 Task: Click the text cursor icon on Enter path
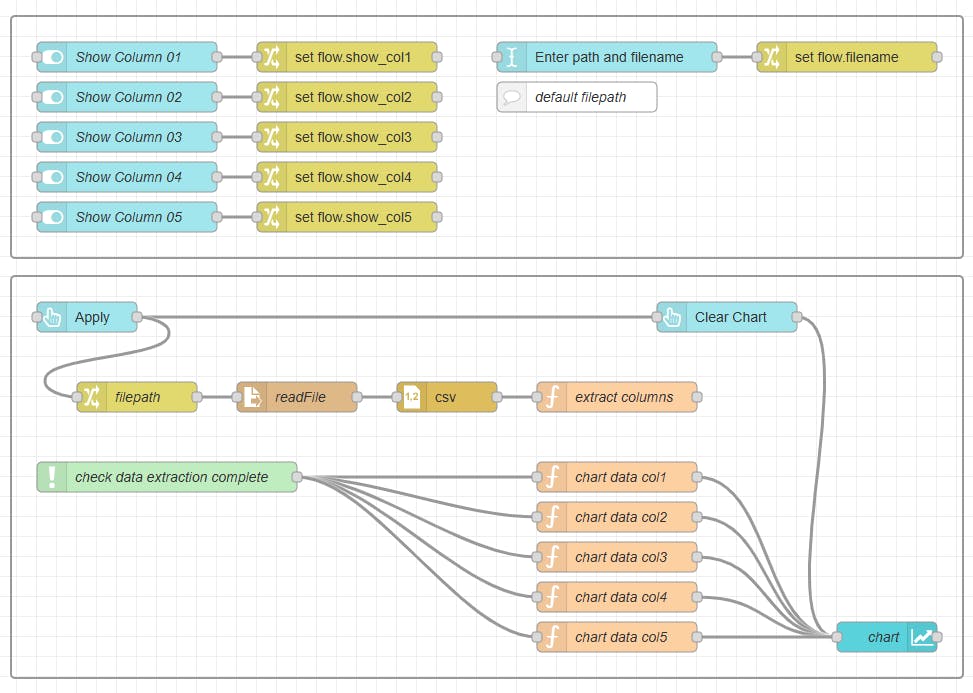click(512, 57)
